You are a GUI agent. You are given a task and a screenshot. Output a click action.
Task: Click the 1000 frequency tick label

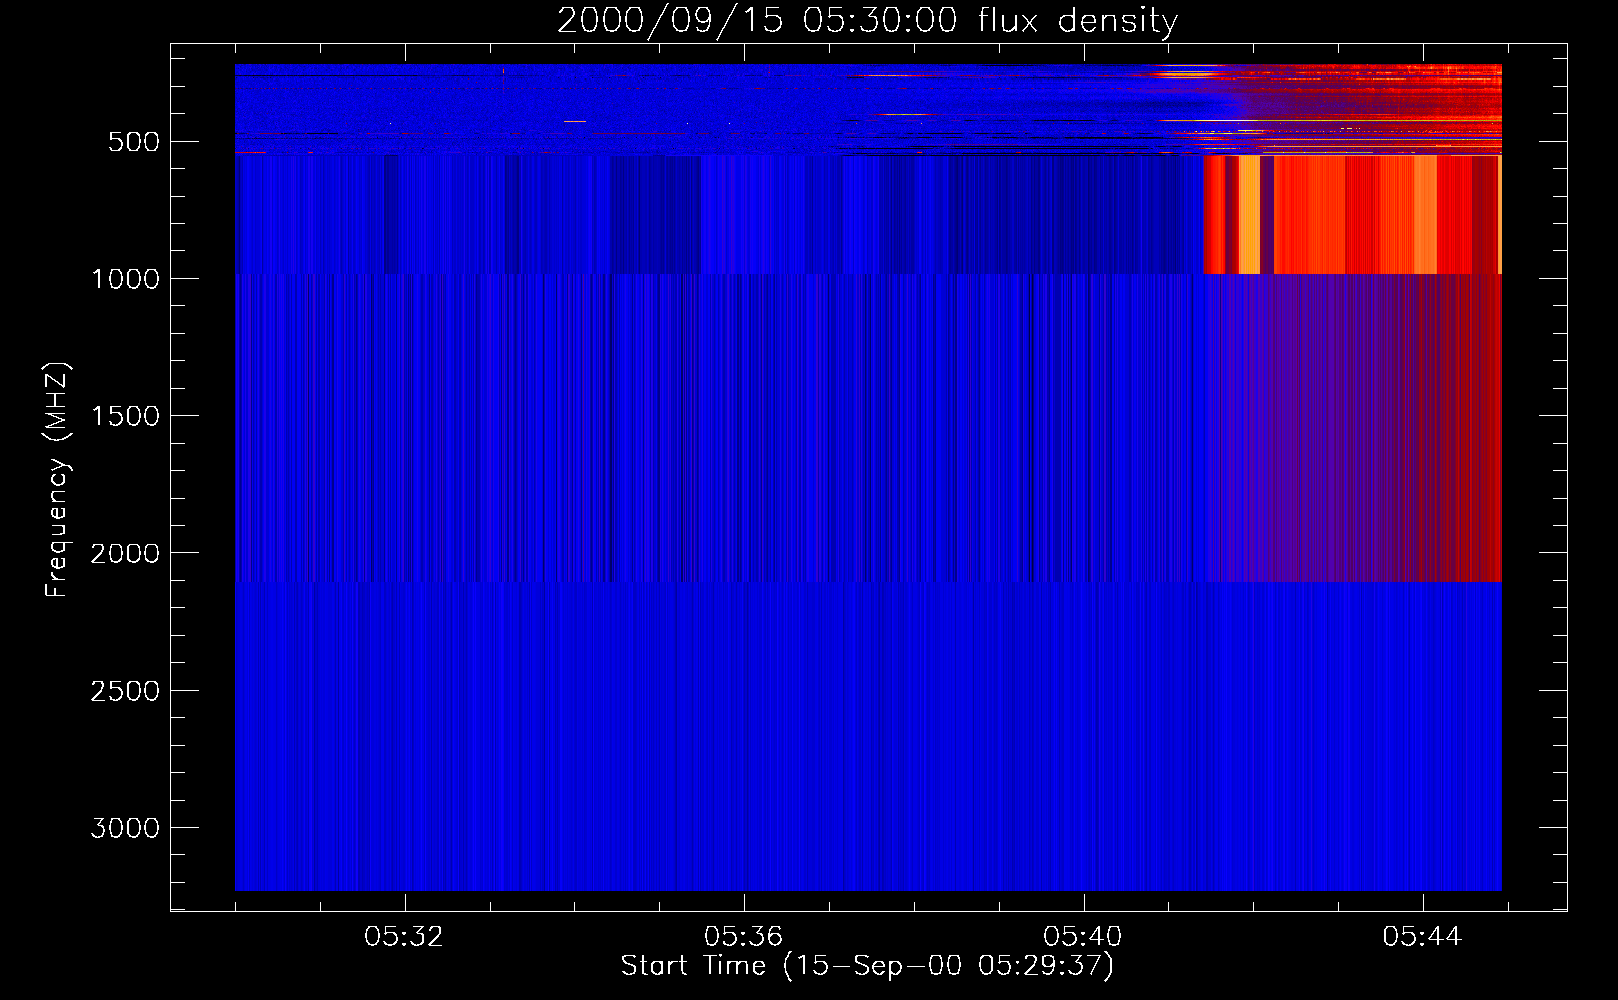[x=125, y=279]
